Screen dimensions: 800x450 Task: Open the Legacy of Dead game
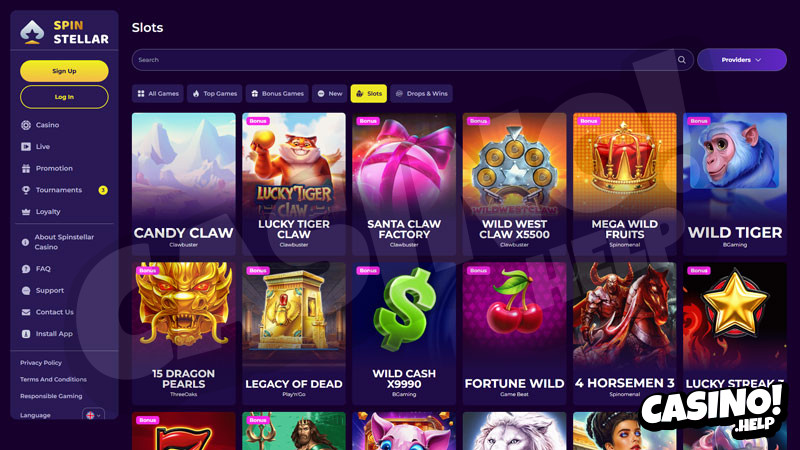click(294, 333)
